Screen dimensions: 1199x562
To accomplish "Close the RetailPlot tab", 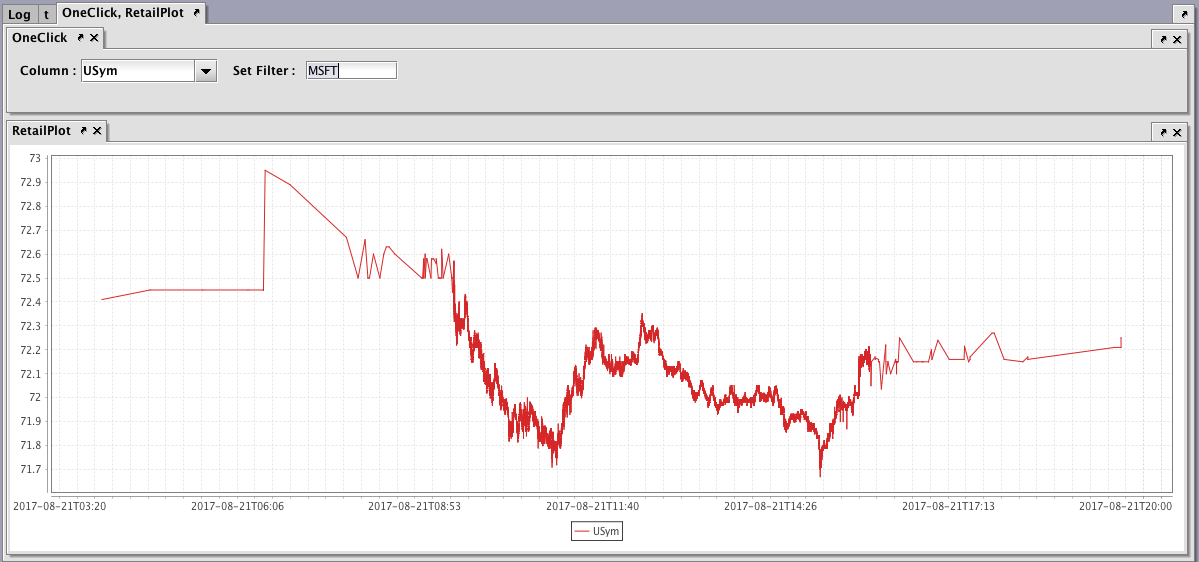I will pyautogui.click(x=97, y=131).
